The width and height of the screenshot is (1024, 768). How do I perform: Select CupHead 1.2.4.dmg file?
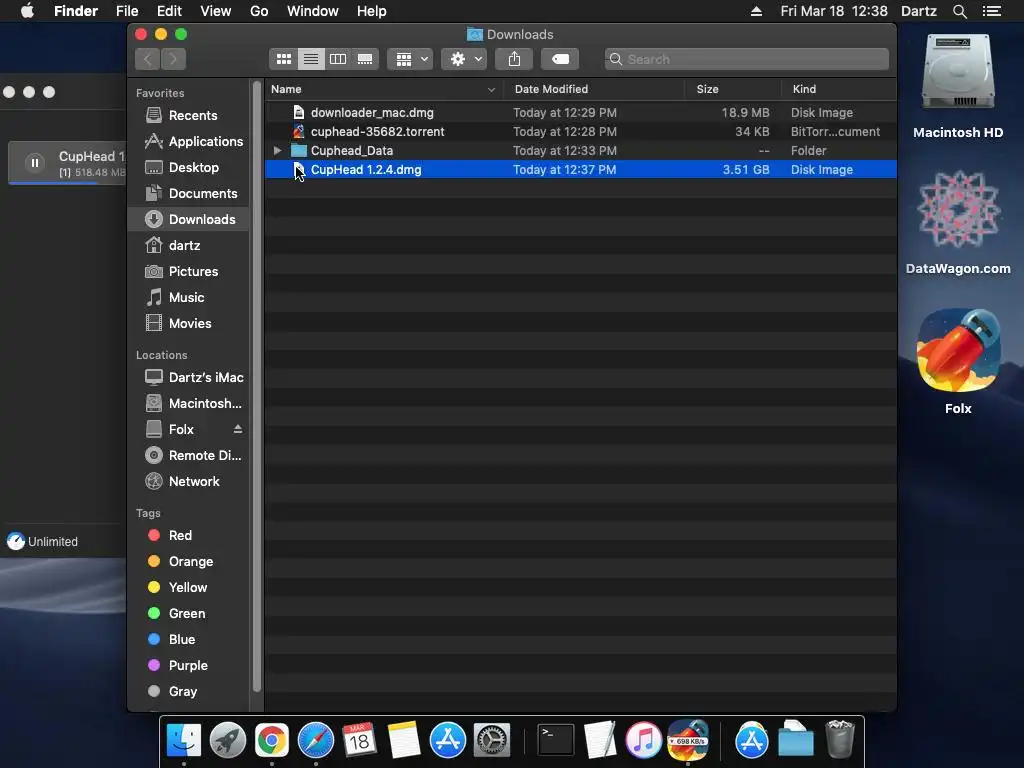coord(581,170)
